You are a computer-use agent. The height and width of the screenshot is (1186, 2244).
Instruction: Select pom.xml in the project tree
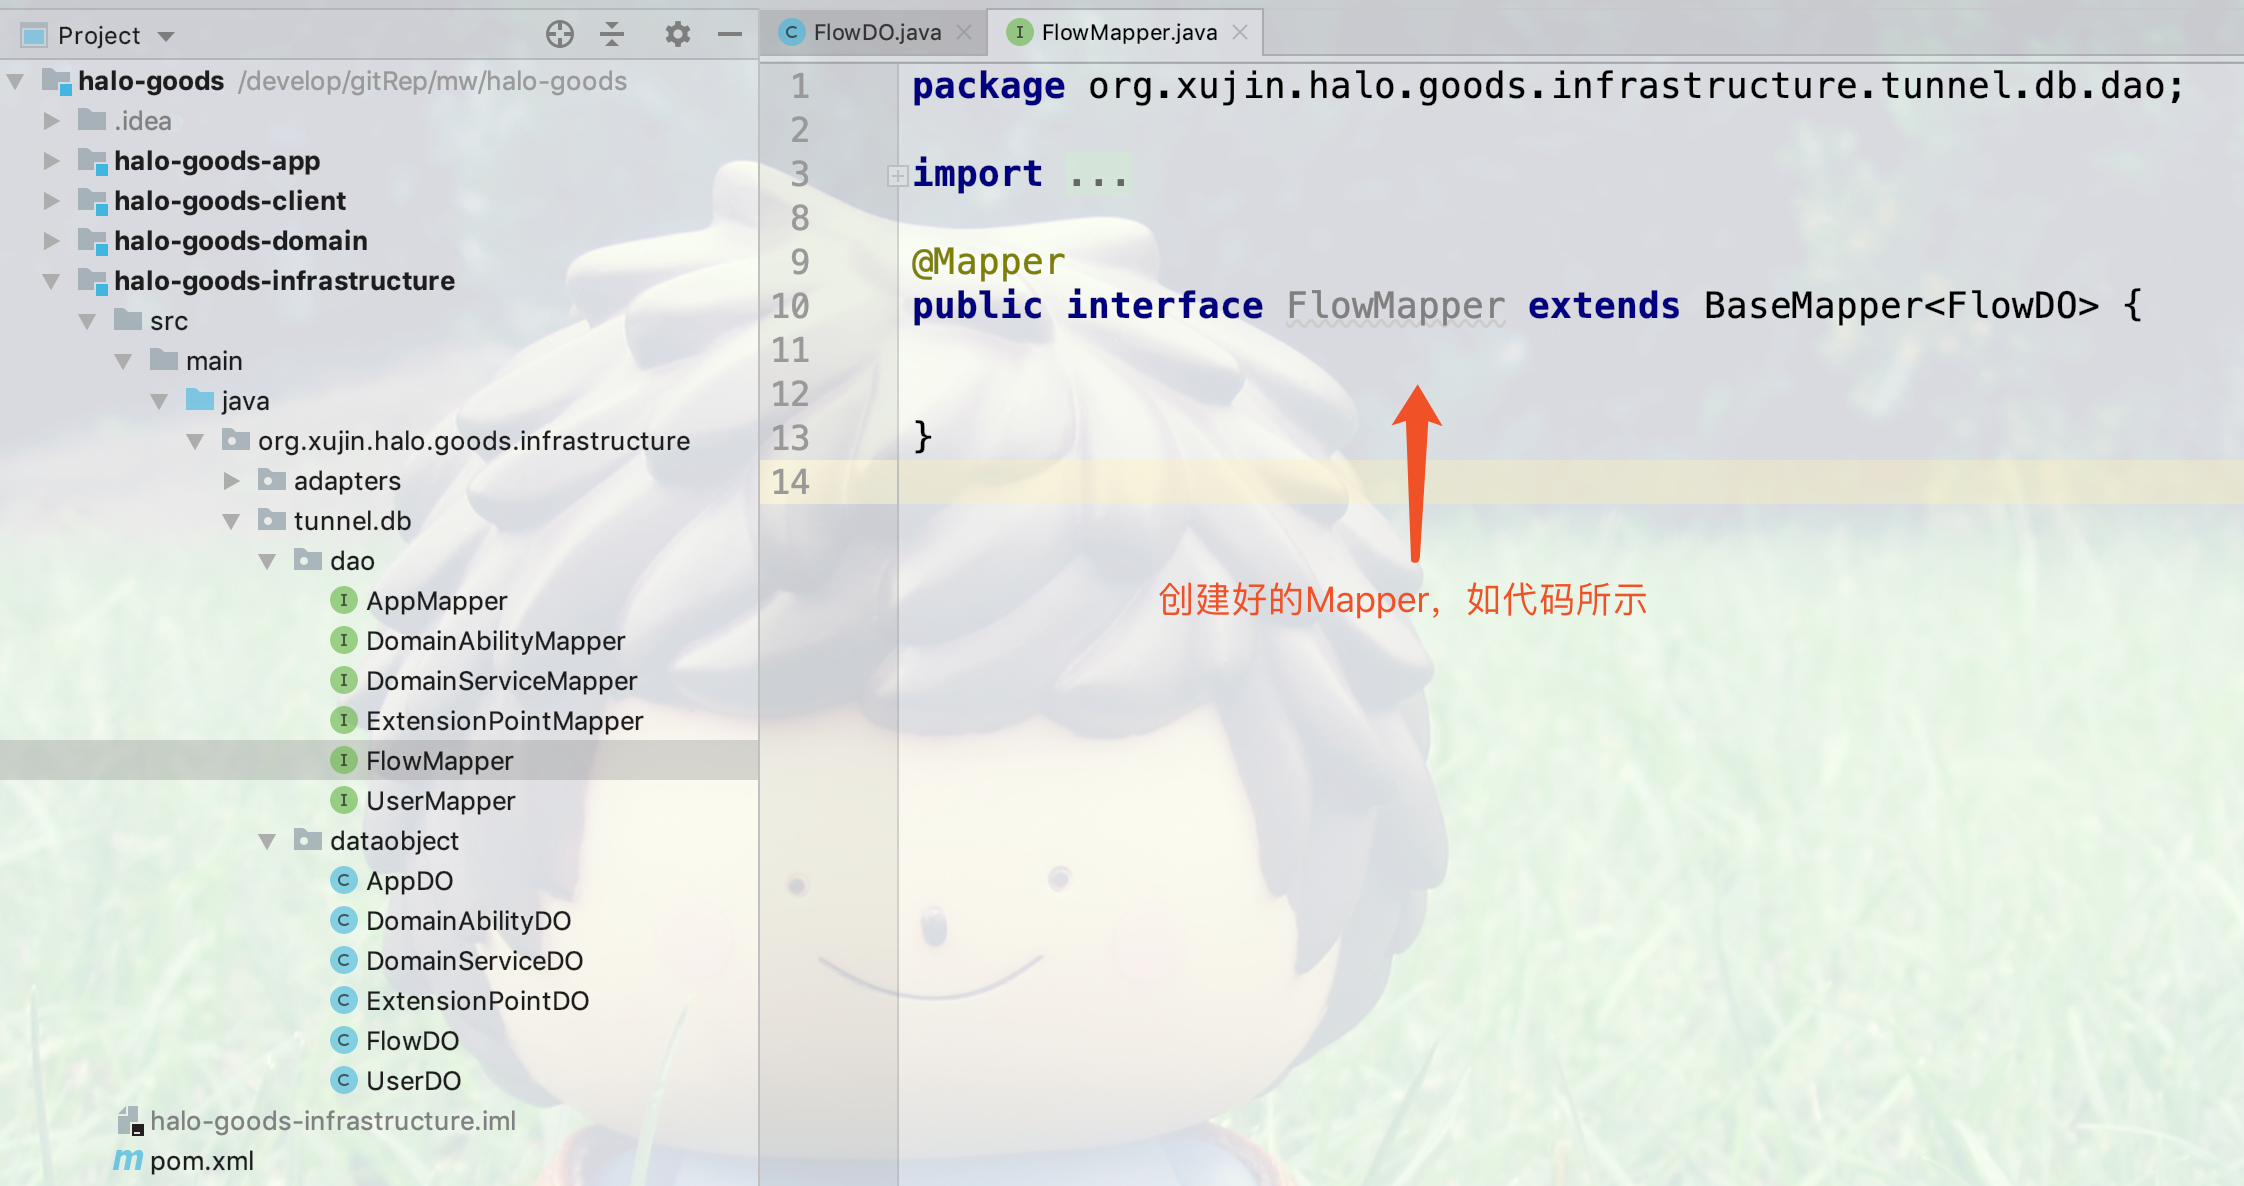201,1161
